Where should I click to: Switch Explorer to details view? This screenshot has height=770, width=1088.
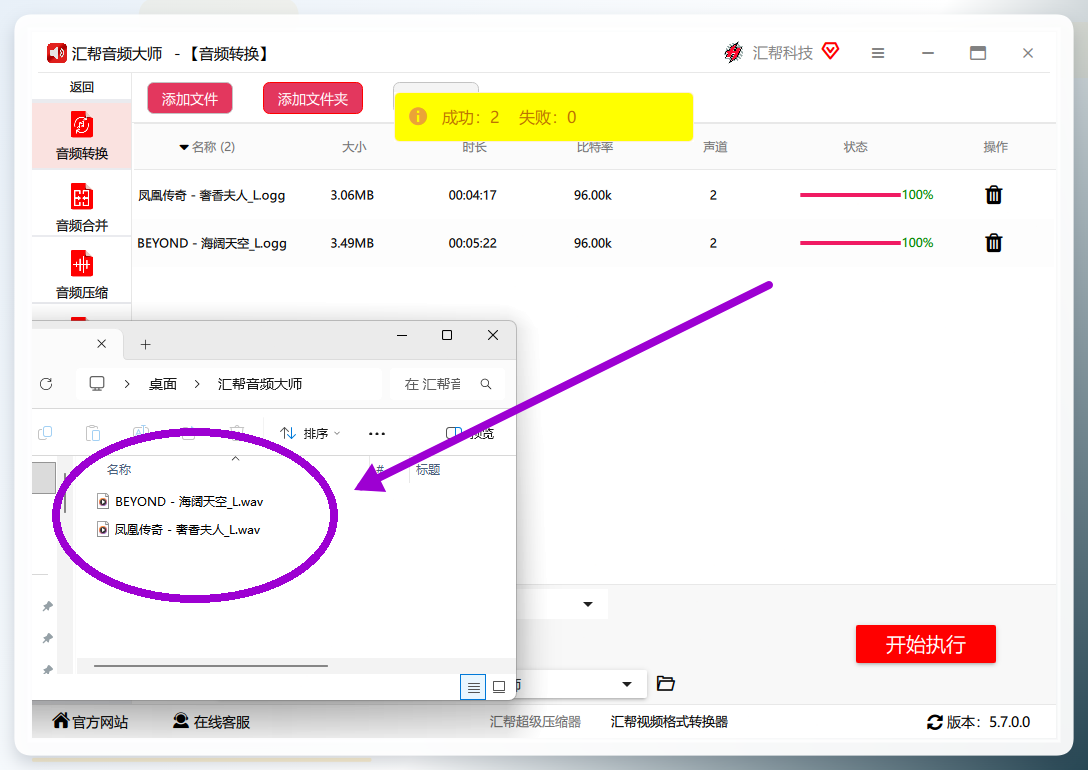click(x=473, y=687)
